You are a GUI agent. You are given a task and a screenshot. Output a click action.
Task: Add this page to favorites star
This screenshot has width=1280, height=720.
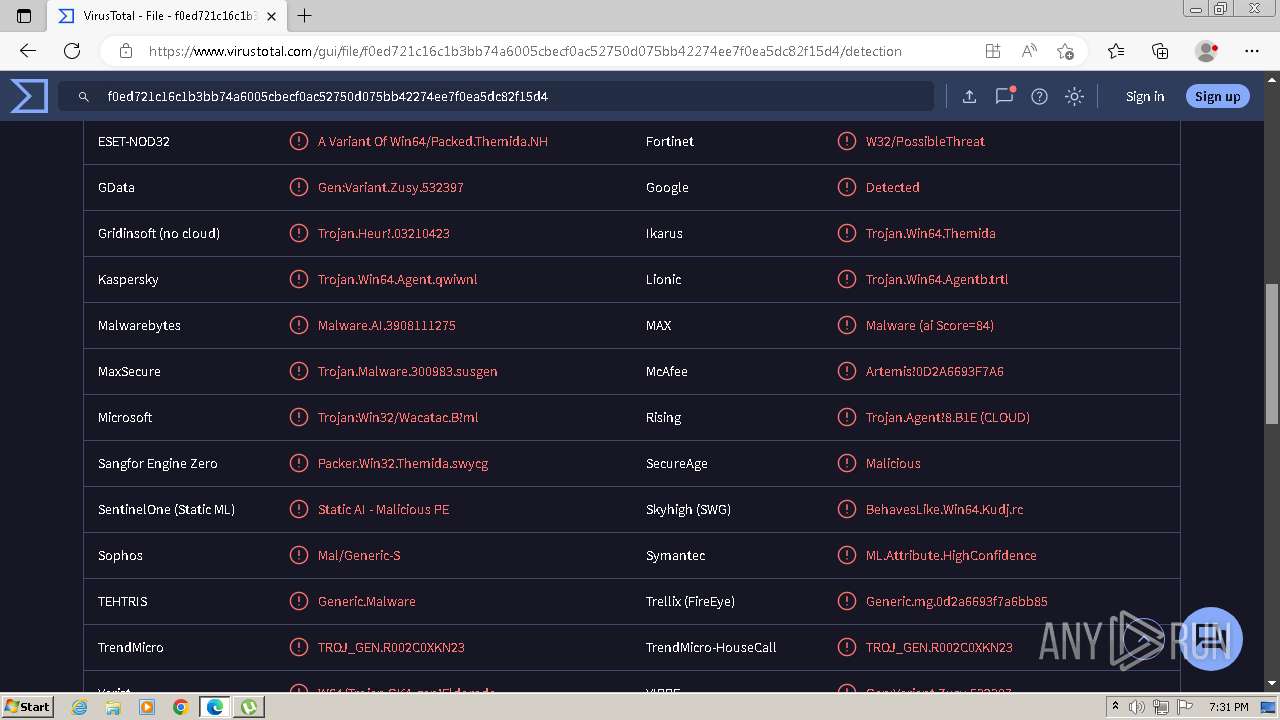[1065, 51]
